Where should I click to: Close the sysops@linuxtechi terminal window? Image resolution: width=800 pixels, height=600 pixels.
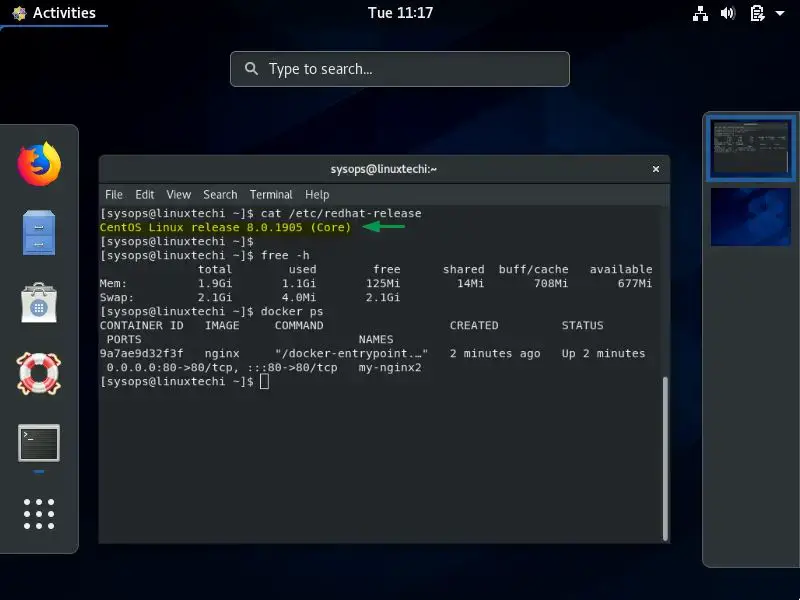click(x=656, y=169)
